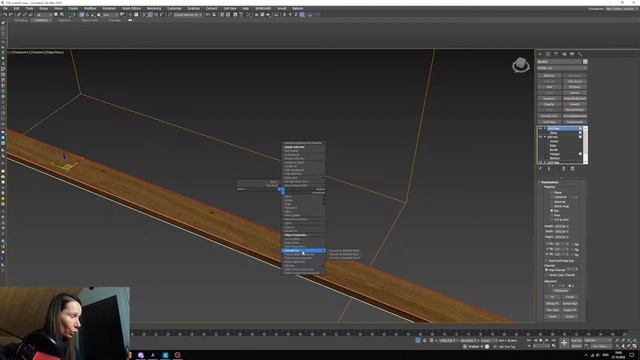Viewport: 640px width, 360px height.
Task: Activate the Select and Link tool
Action: point(19,15)
